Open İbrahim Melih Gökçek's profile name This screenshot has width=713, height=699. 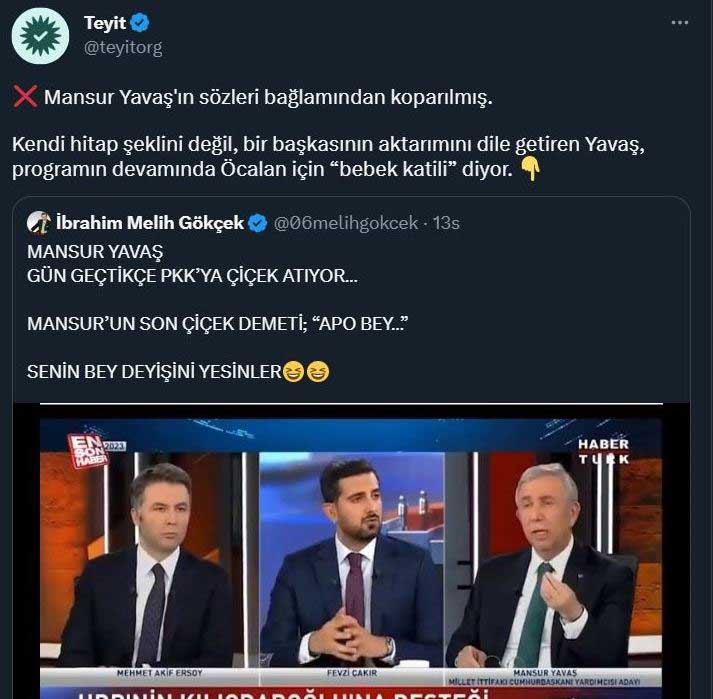click(x=150, y=223)
